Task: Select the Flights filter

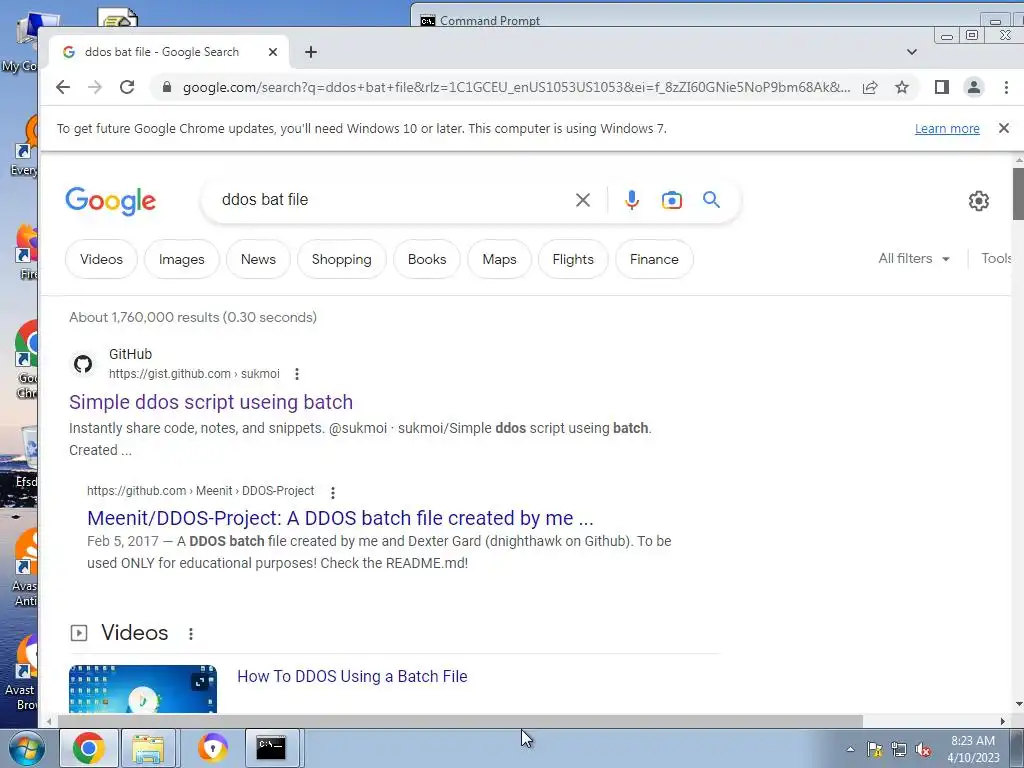Action: (573, 259)
